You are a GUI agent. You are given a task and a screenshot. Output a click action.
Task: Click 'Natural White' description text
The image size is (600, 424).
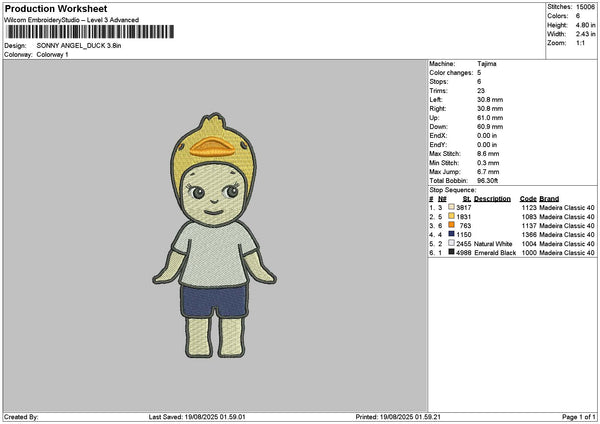click(x=493, y=244)
